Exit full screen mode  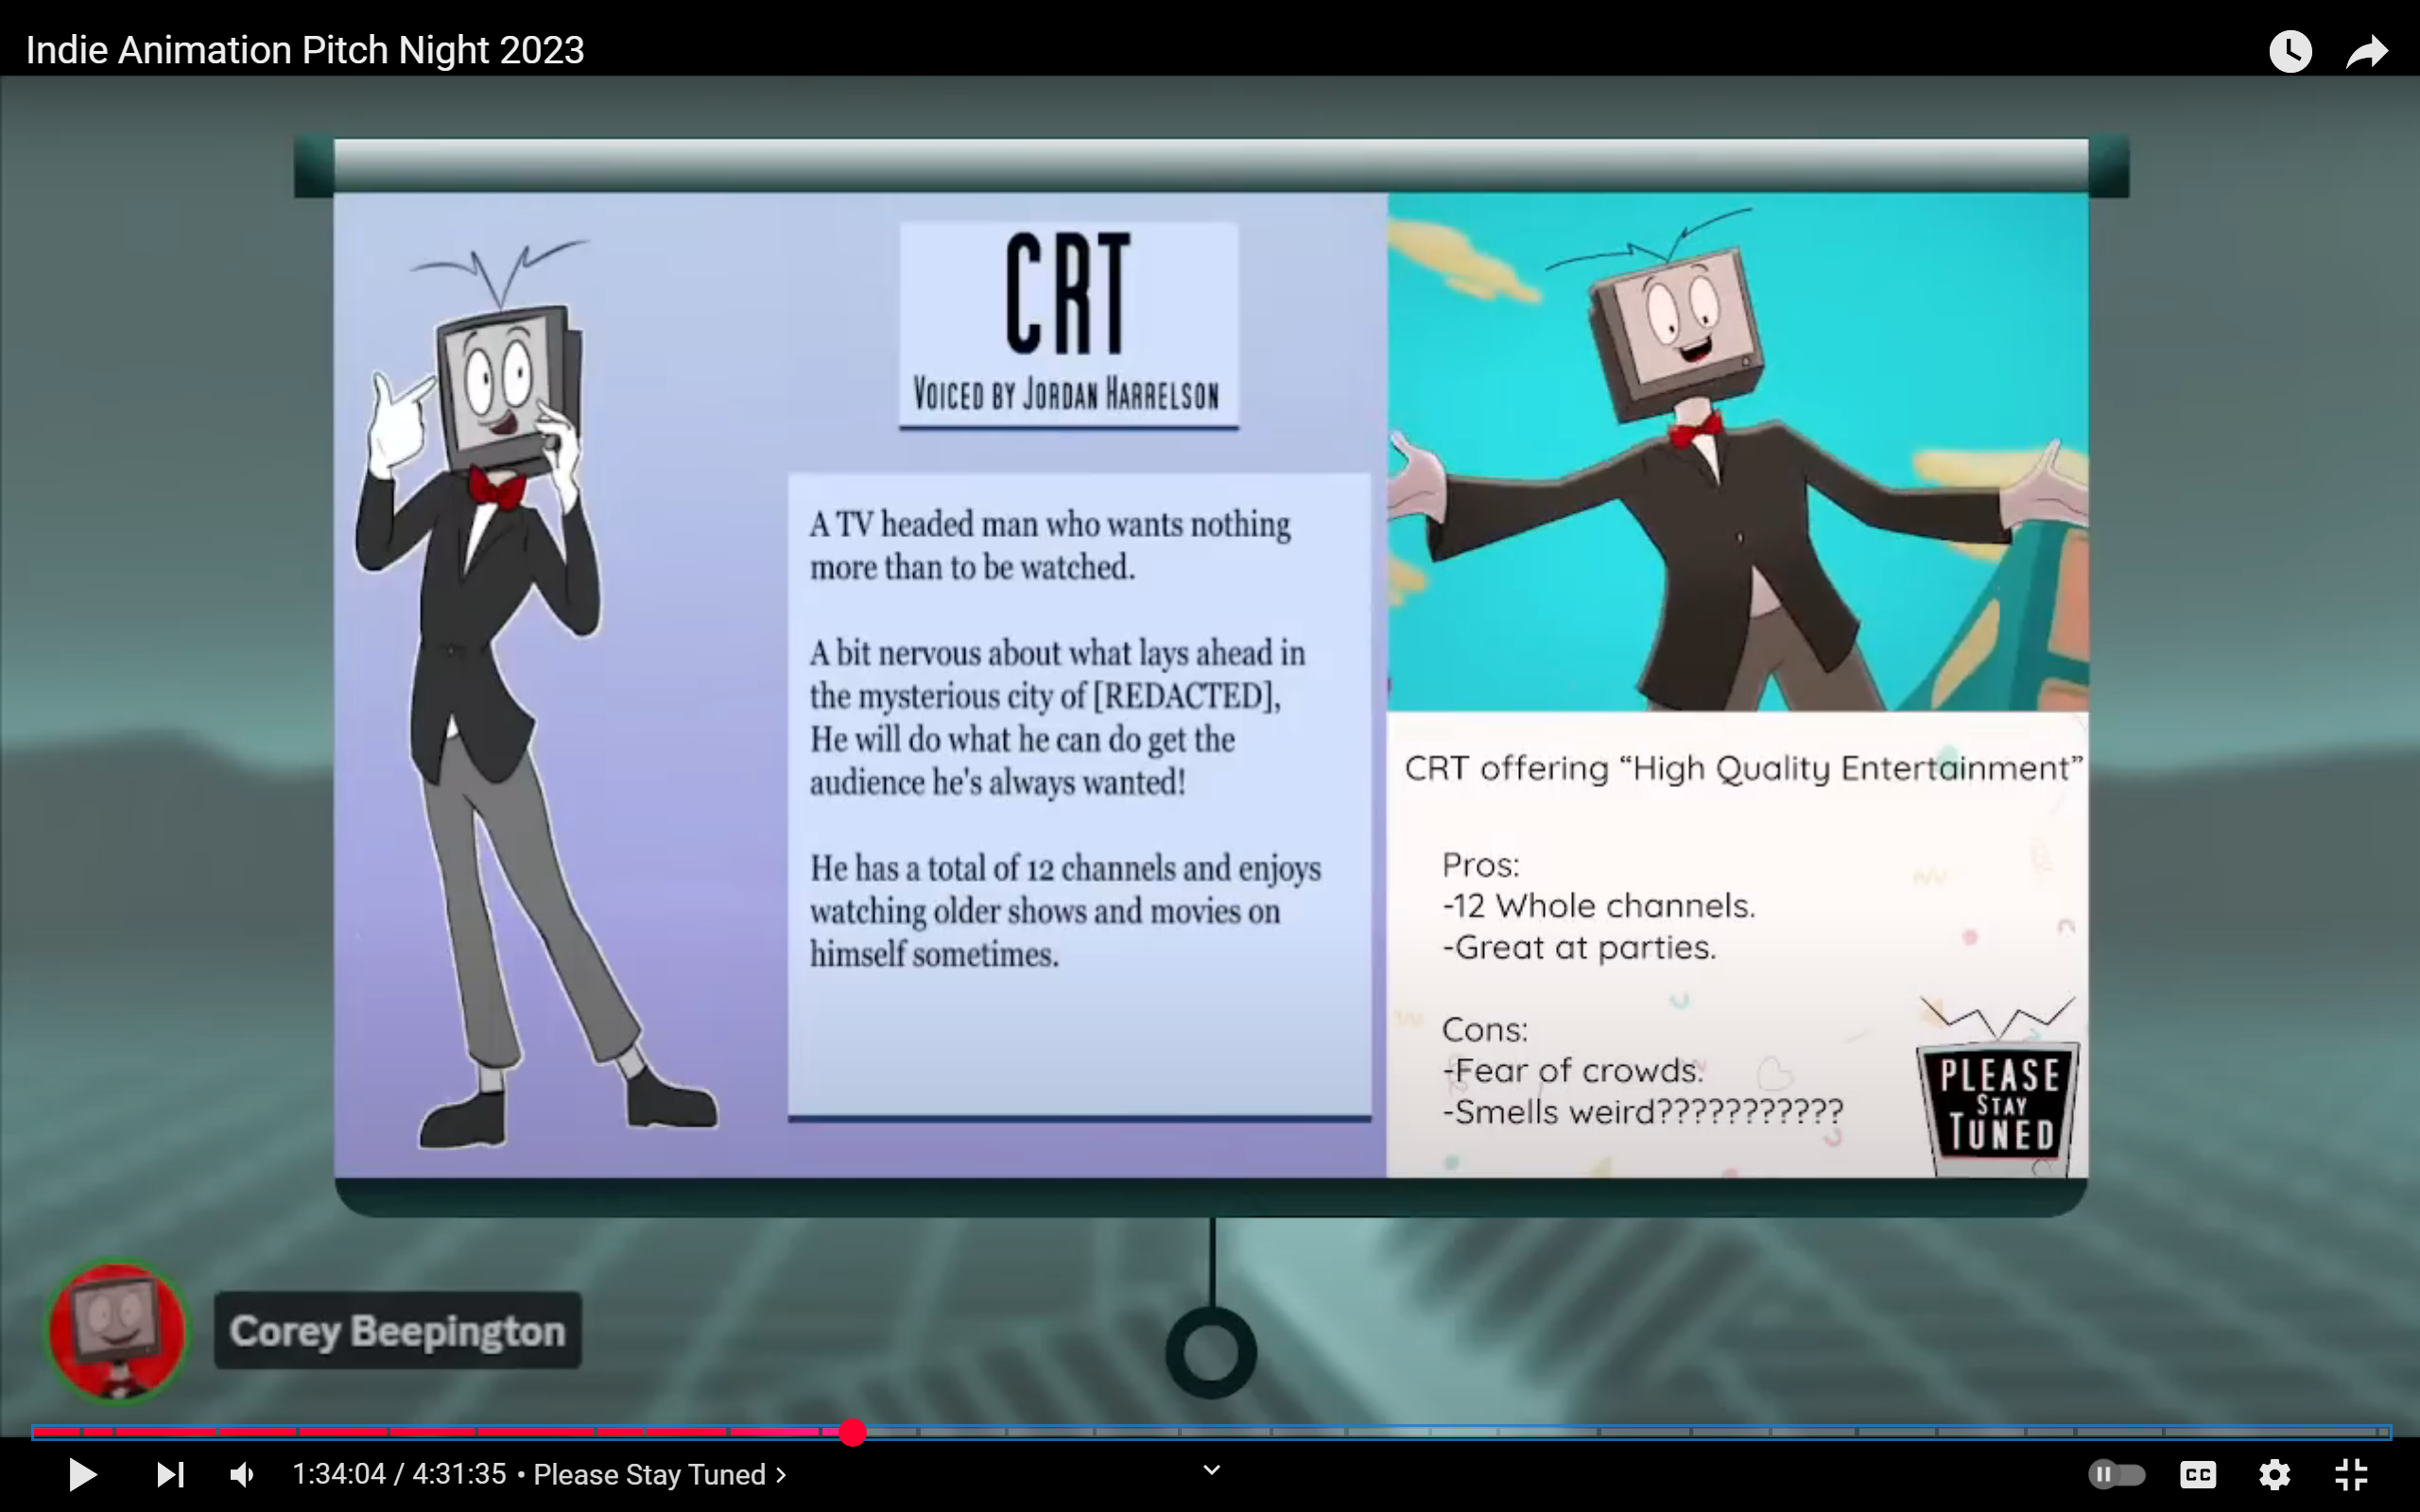coord(2351,1474)
